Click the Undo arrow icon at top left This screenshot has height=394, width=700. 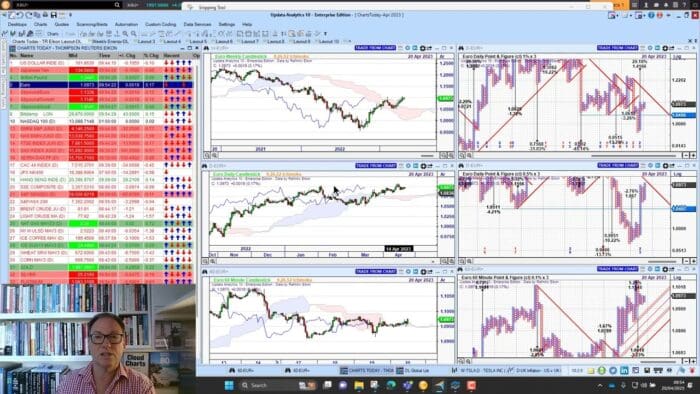pos(20,15)
